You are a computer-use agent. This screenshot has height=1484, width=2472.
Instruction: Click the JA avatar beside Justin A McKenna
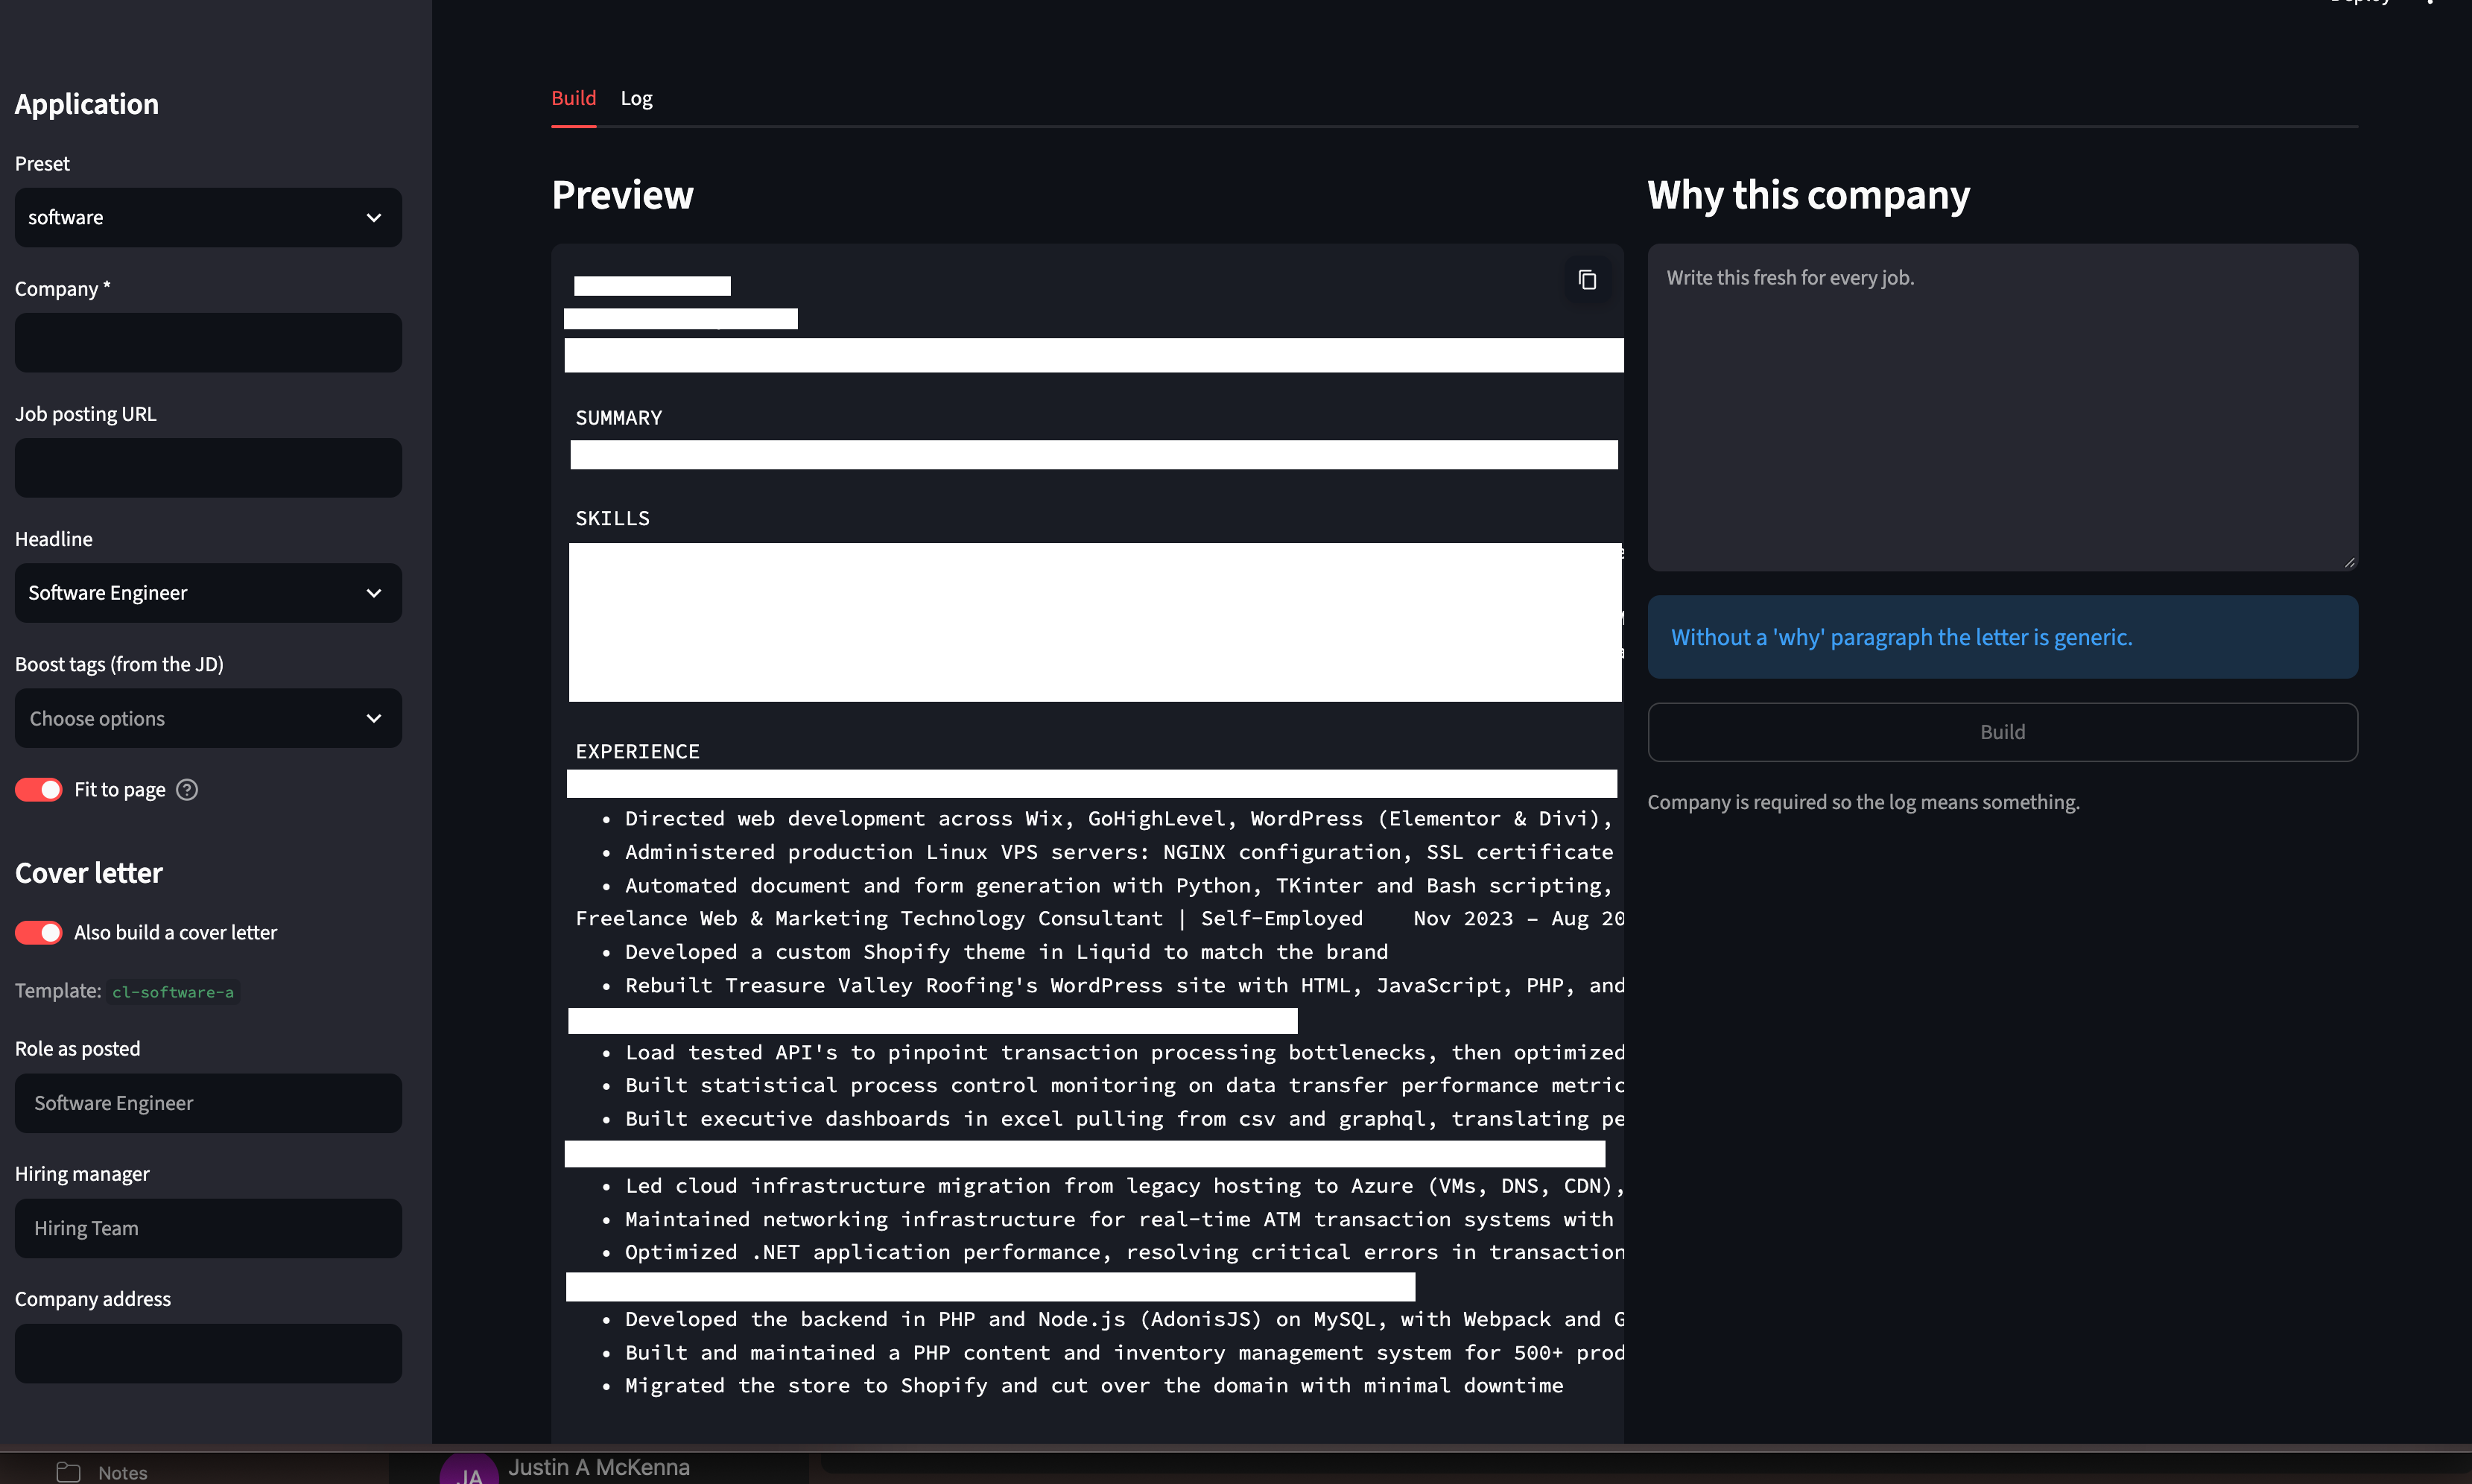coord(469,1470)
